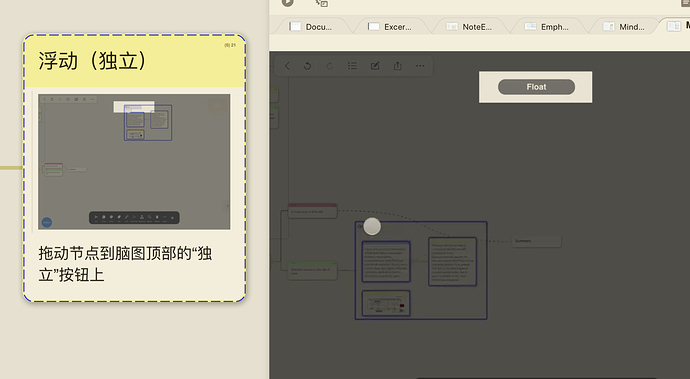
Task: Click the redo icon in the toolbar
Action: point(330,66)
